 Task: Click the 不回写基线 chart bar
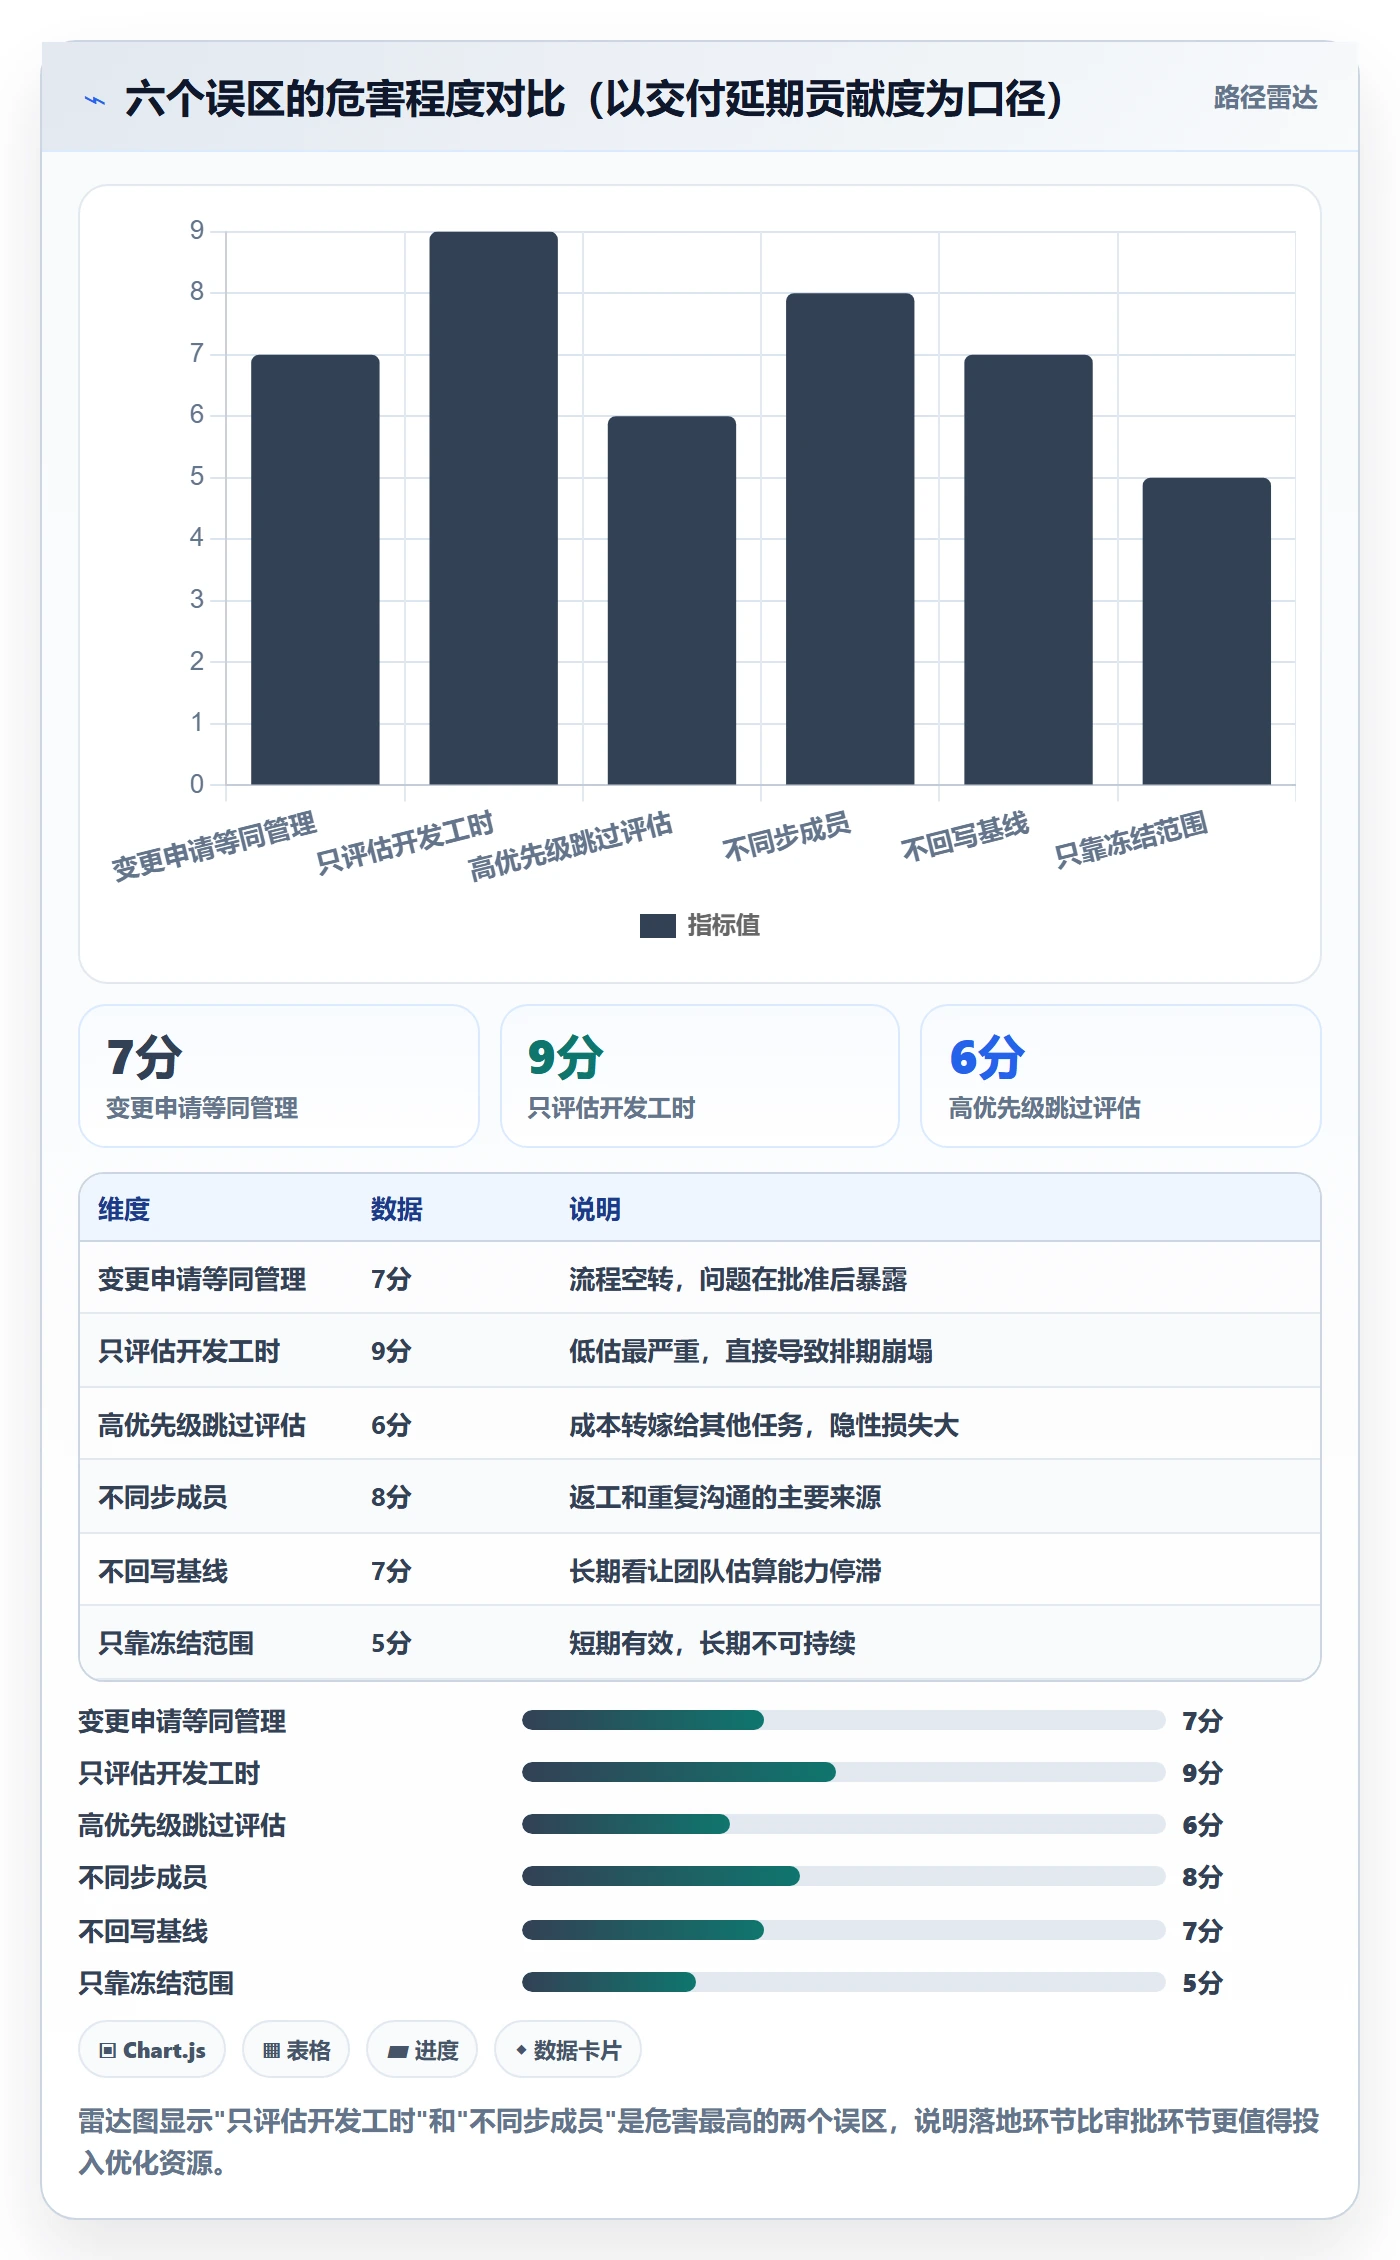1028,569
